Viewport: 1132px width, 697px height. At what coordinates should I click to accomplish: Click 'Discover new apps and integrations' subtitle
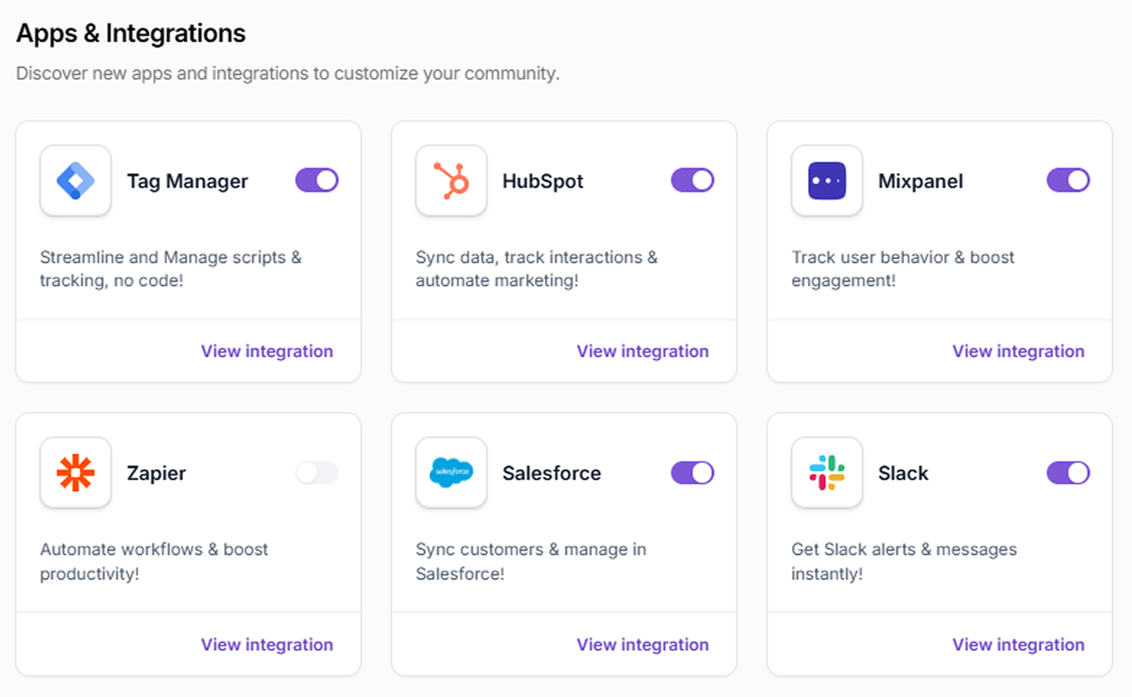tap(288, 74)
